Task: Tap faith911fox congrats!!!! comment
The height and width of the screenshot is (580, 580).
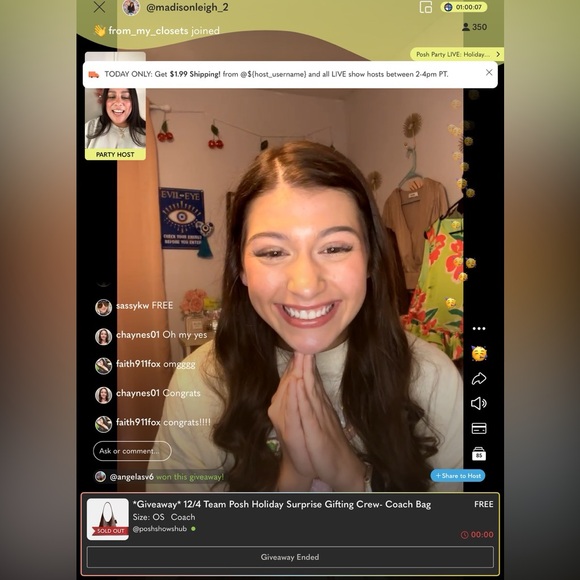Action: (x=163, y=422)
